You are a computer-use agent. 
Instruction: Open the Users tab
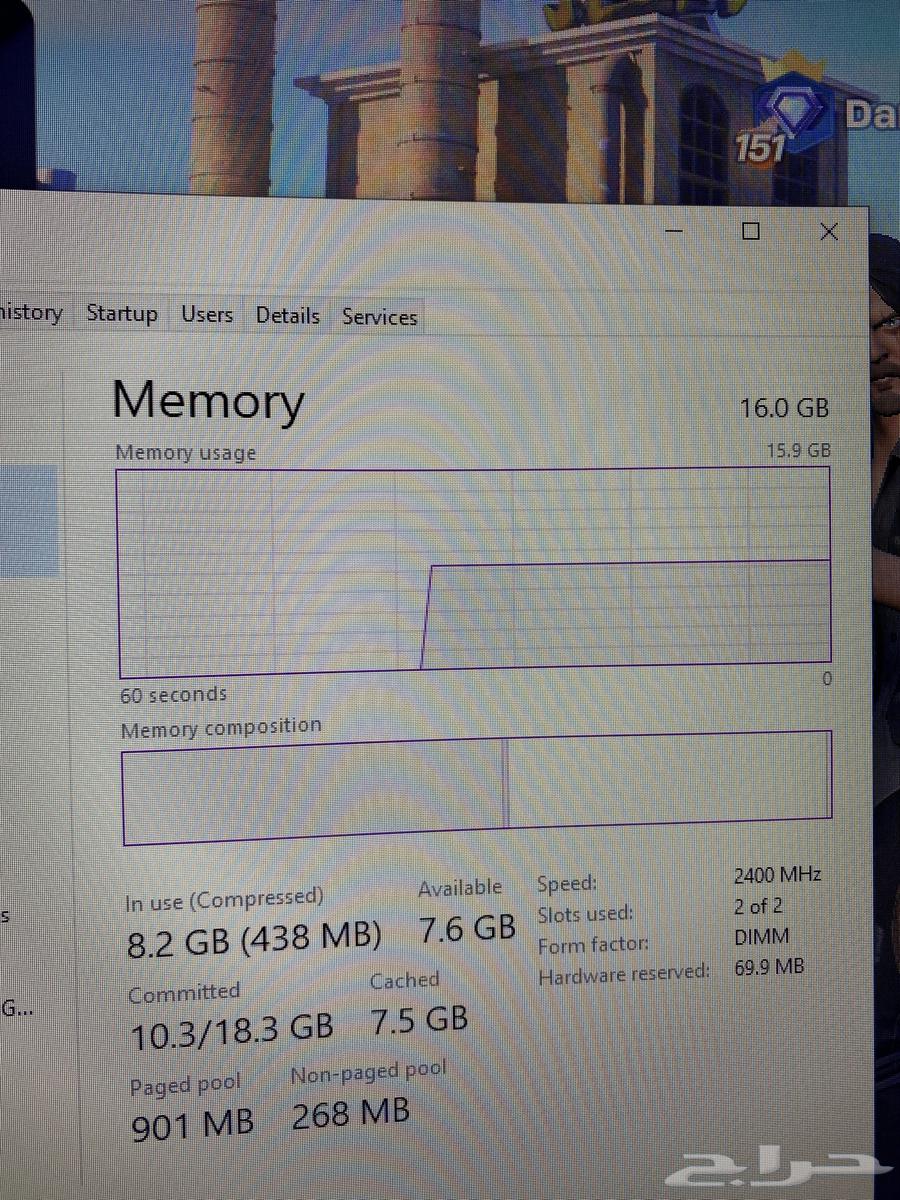(207, 315)
